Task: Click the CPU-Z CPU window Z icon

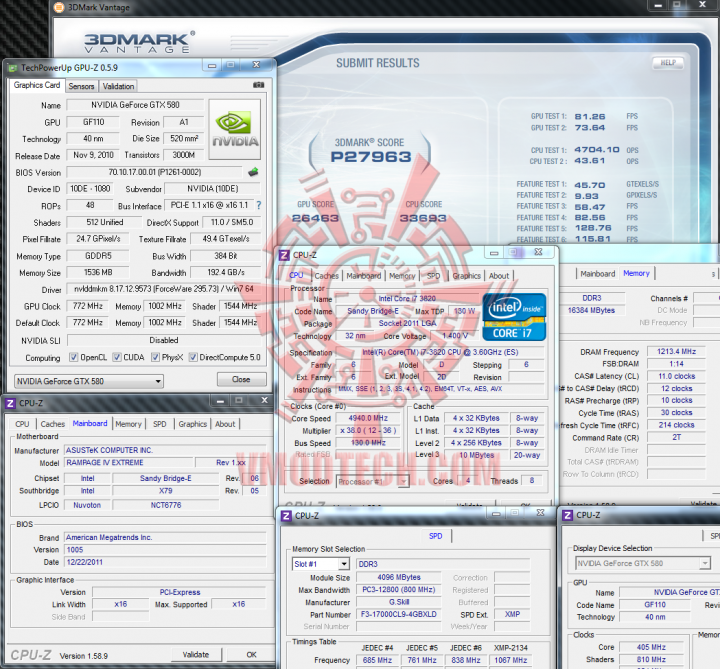Action: [284, 255]
